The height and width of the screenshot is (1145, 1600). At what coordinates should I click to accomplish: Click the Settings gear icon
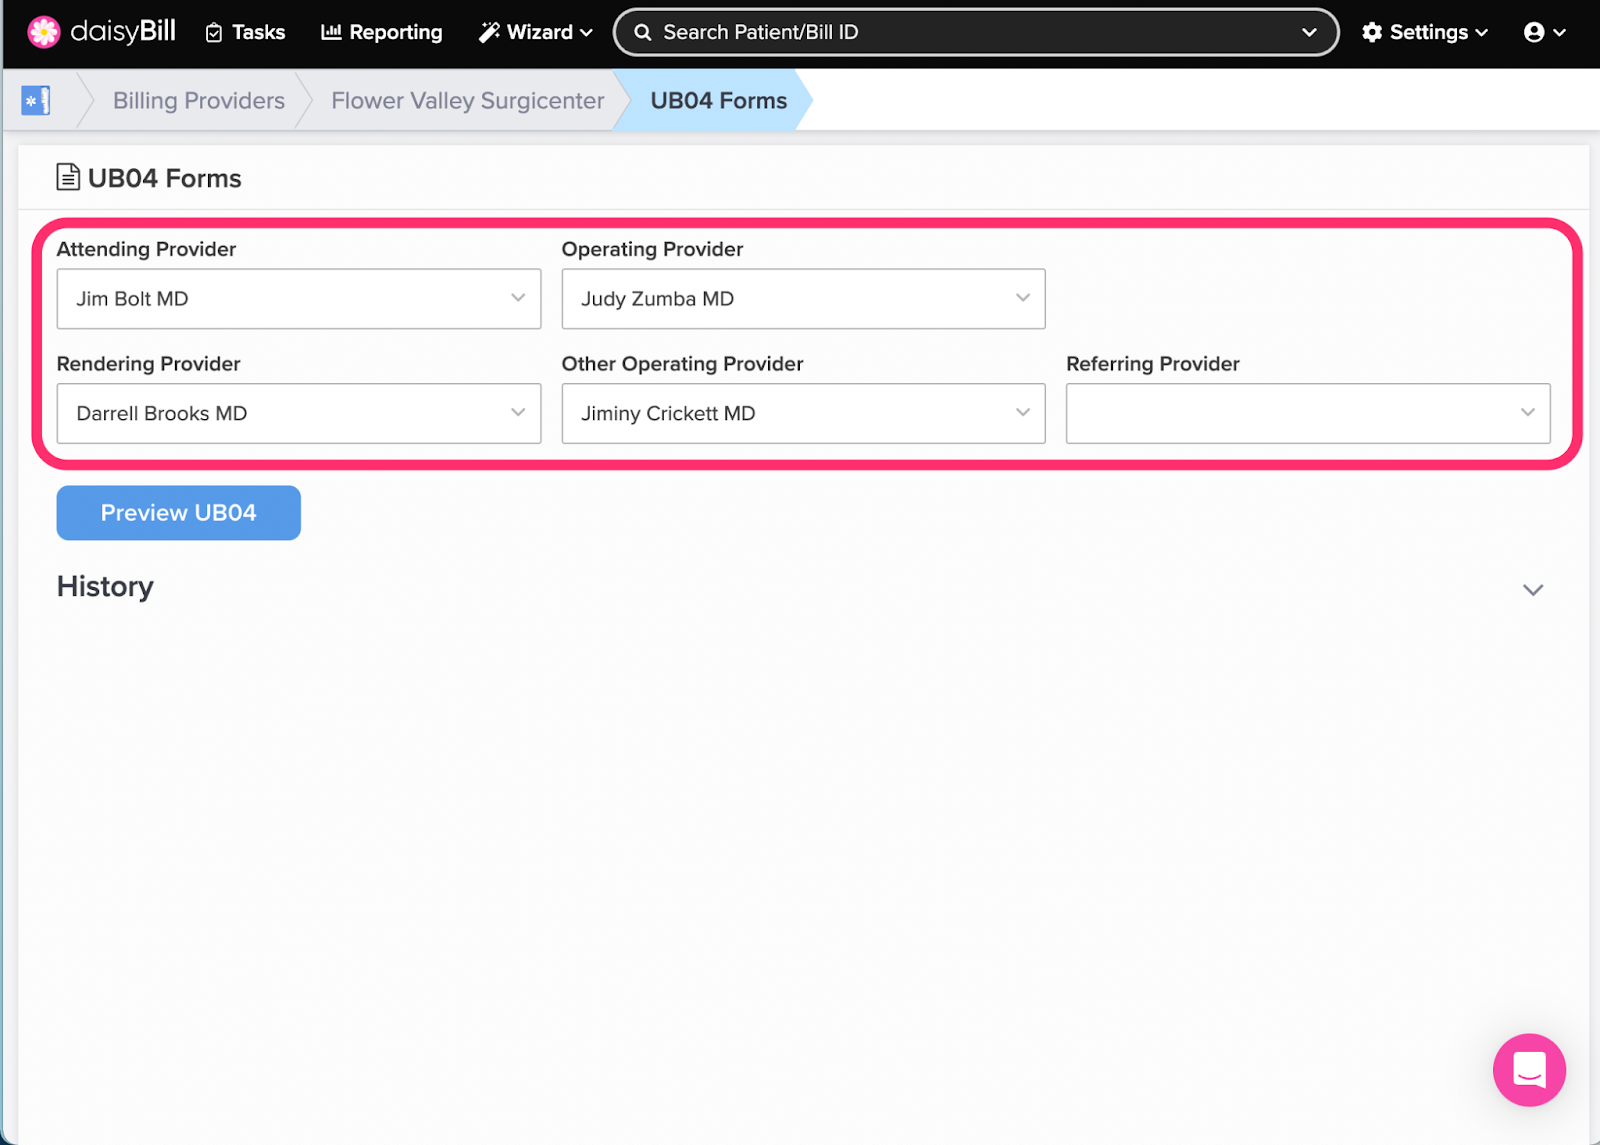(x=1372, y=32)
